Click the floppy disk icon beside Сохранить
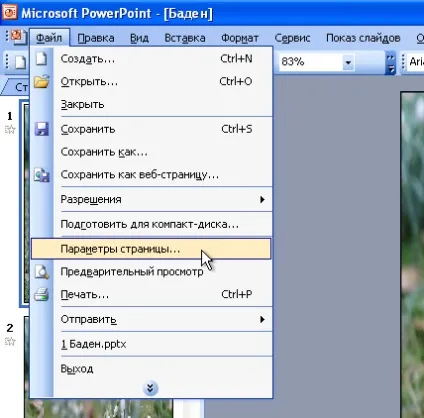Screen dimensions: 424x418 pyautogui.click(x=42, y=129)
